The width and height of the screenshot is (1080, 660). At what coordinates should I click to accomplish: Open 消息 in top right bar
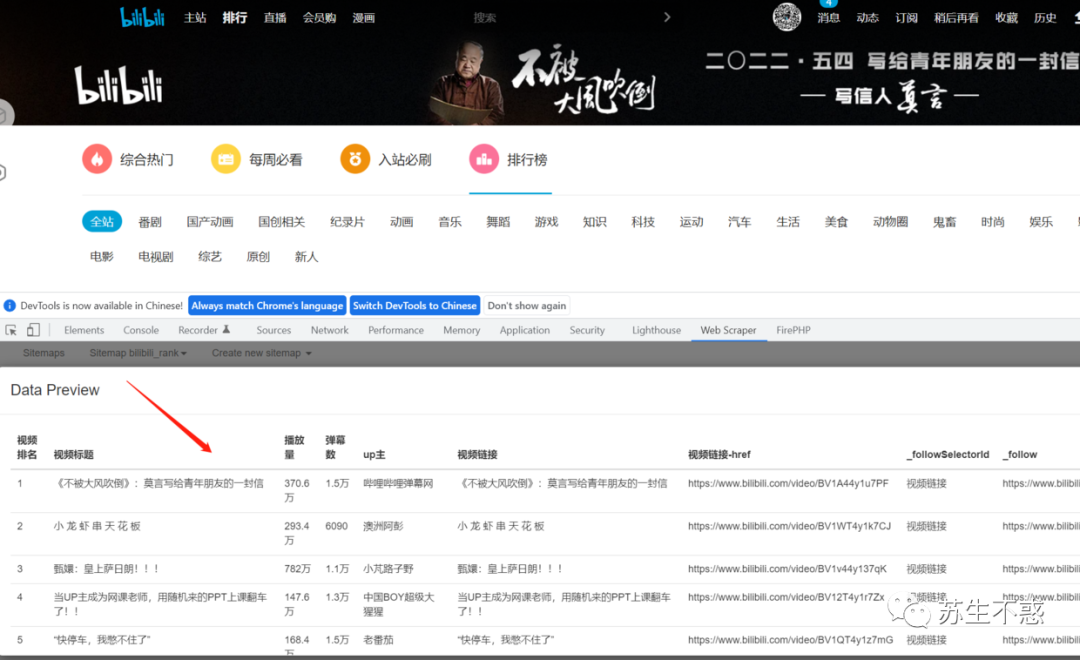[x=829, y=17]
